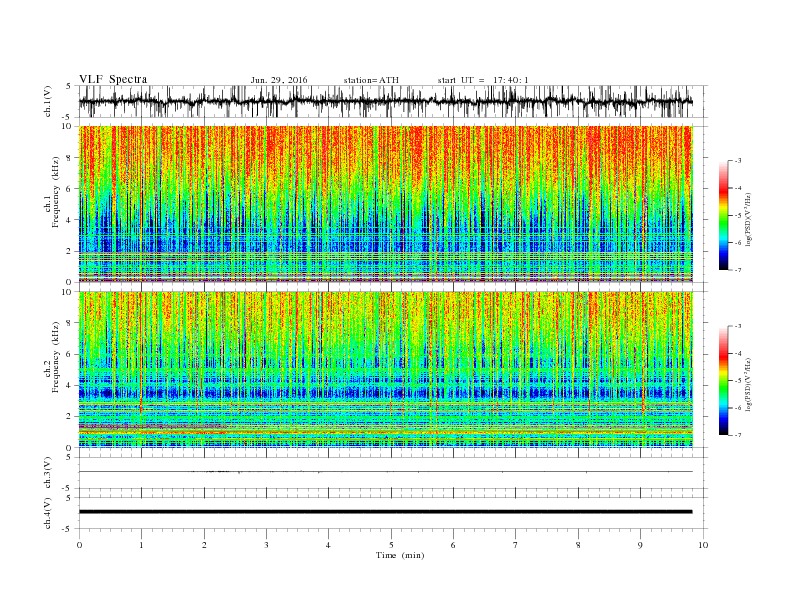The height and width of the screenshot is (612, 792).
Task: Select the date text 'Jun. 29, 2016'
Action: pyautogui.click(x=279, y=80)
